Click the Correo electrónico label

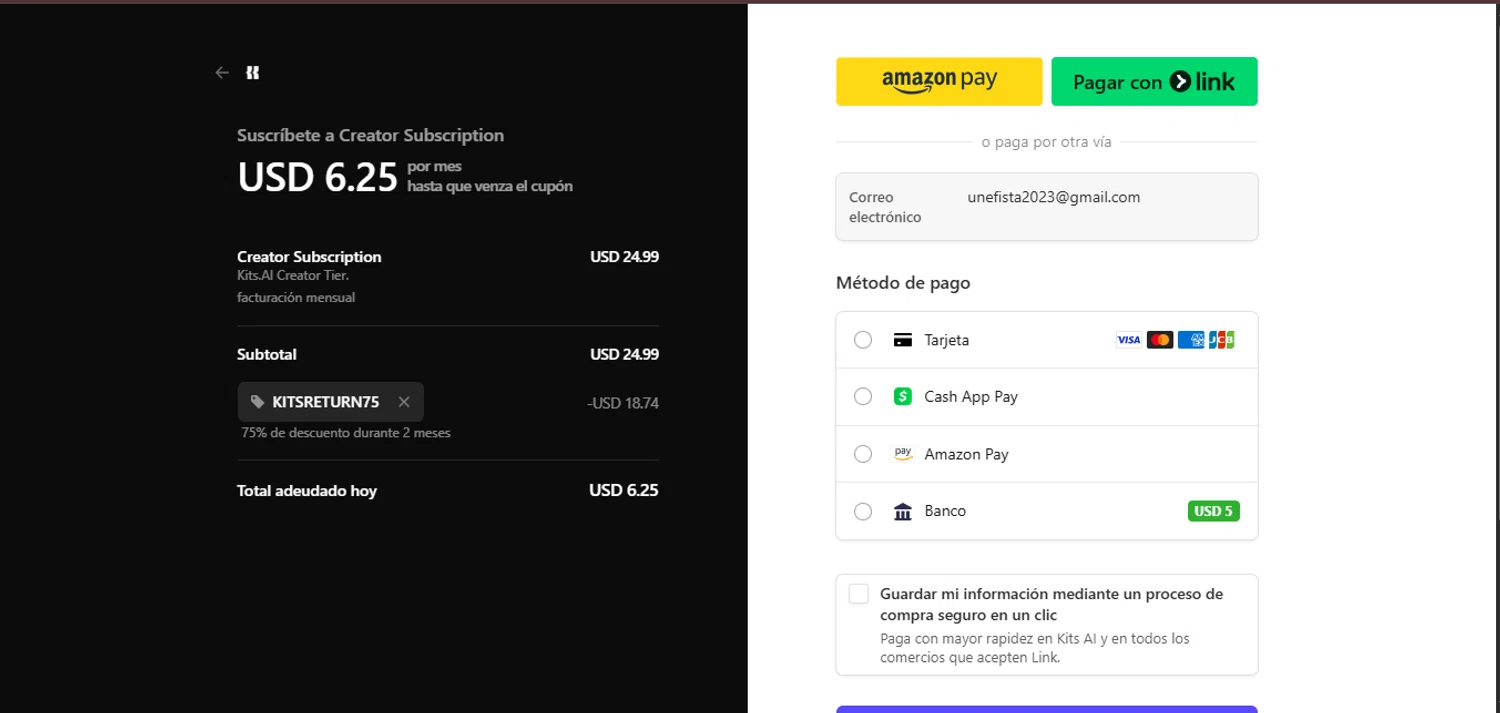coord(885,207)
